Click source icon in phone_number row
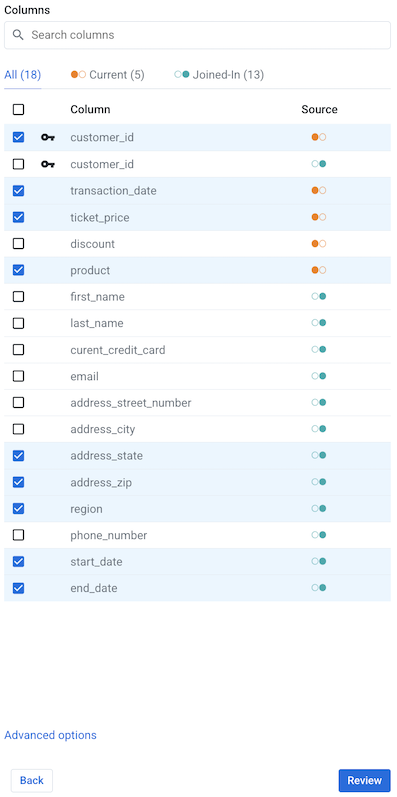 (x=319, y=535)
